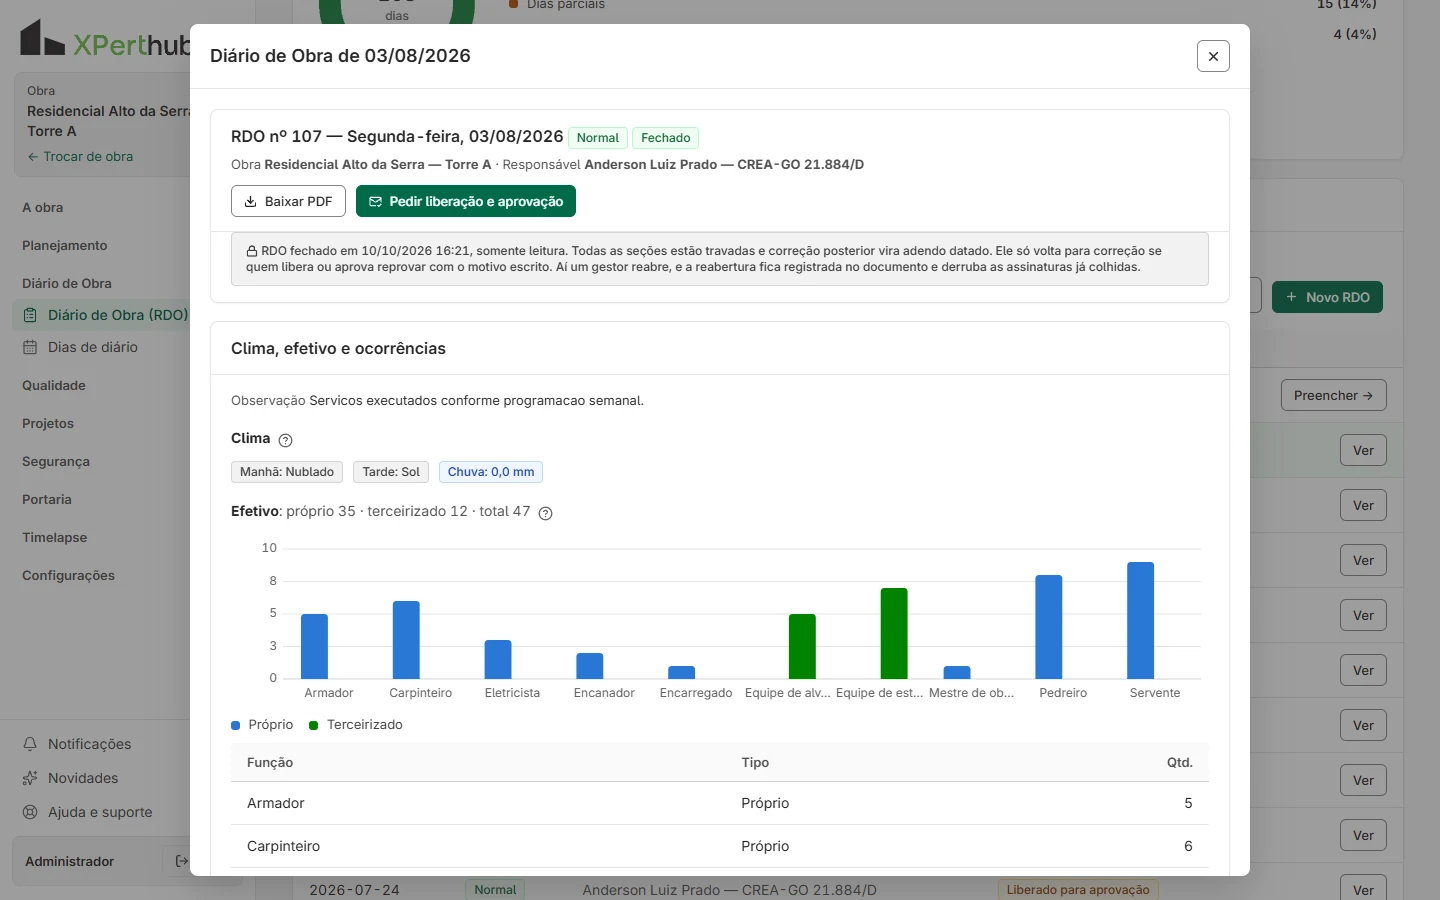Open Configurações in the sidebar
The image size is (1440, 900).
pyautogui.click(x=69, y=576)
